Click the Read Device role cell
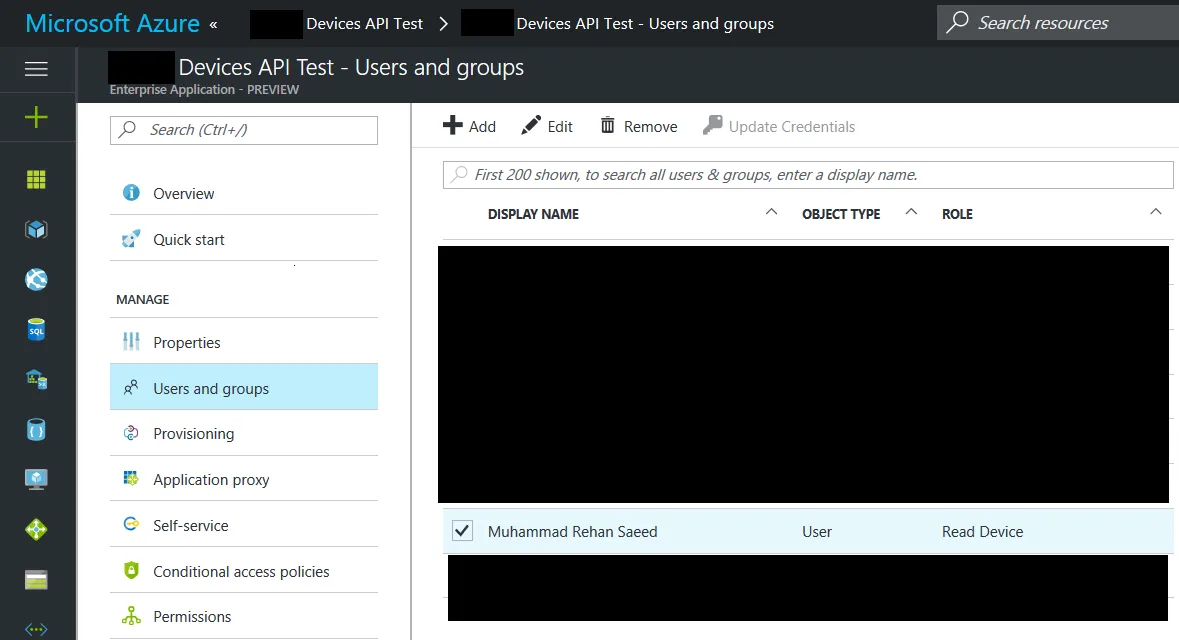This screenshot has height=640, width=1179. (x=982, y=531)
